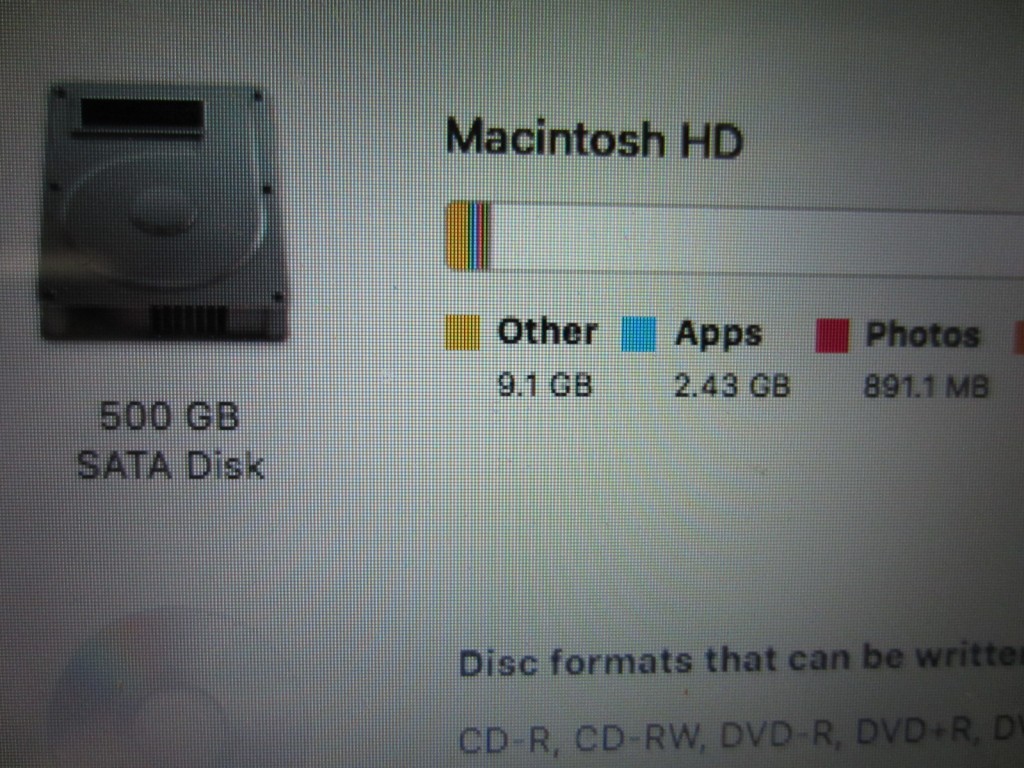Click the SATA Disk label
This screenshot has width=1024, height=768.
(170, 466)
